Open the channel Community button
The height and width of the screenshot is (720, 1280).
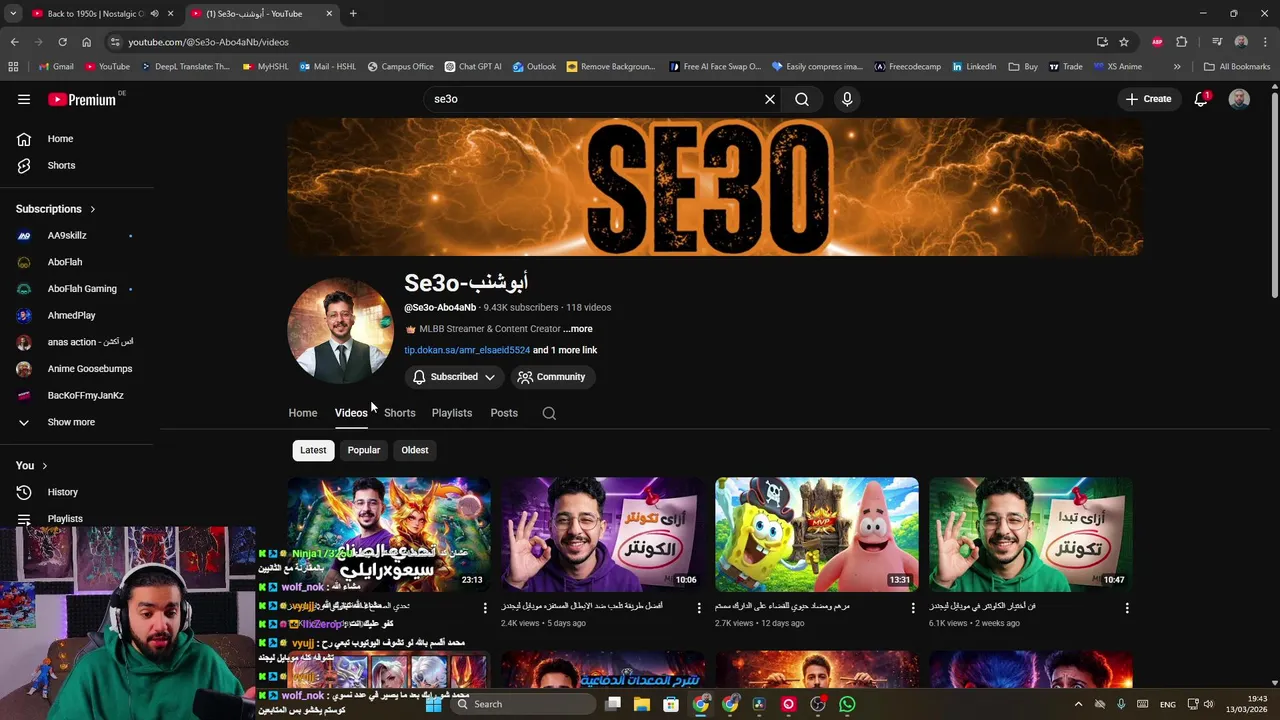point(552,377)
